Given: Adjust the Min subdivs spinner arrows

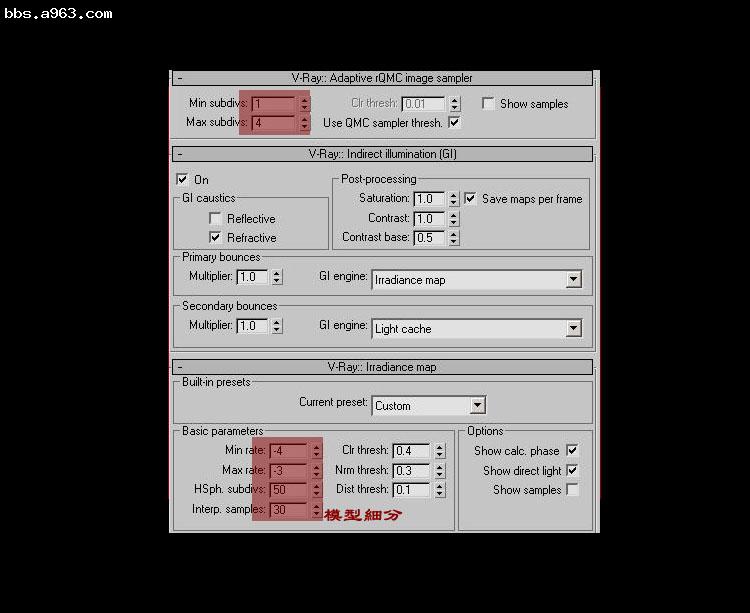Looking at the screenshot, I should (x=305, y=103).
